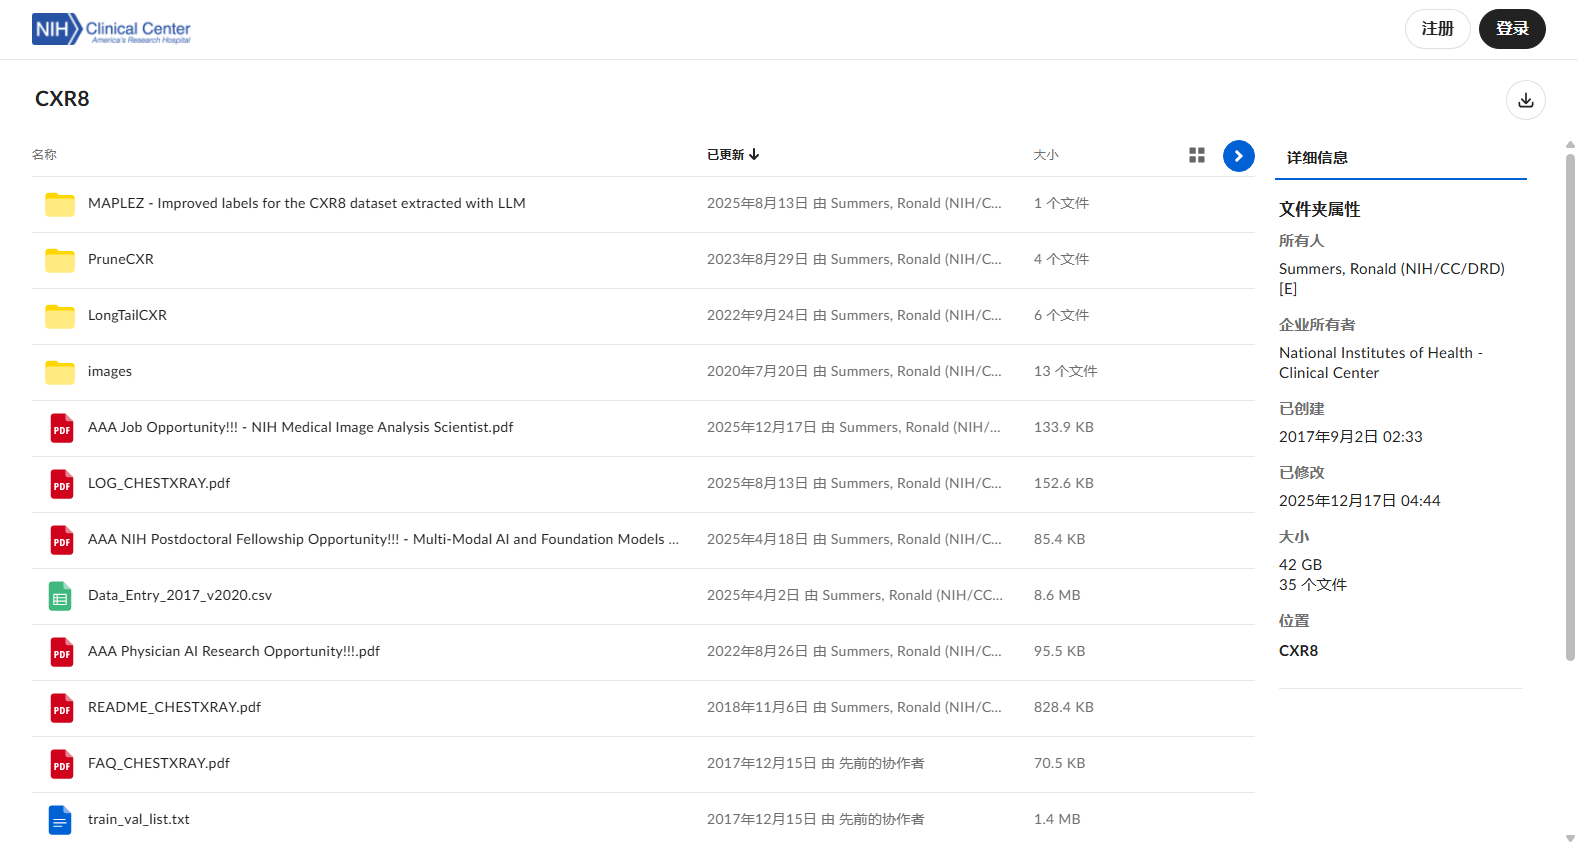Open the images folder icon
This screenshot has height=846, width=1578.
point(60,372)
